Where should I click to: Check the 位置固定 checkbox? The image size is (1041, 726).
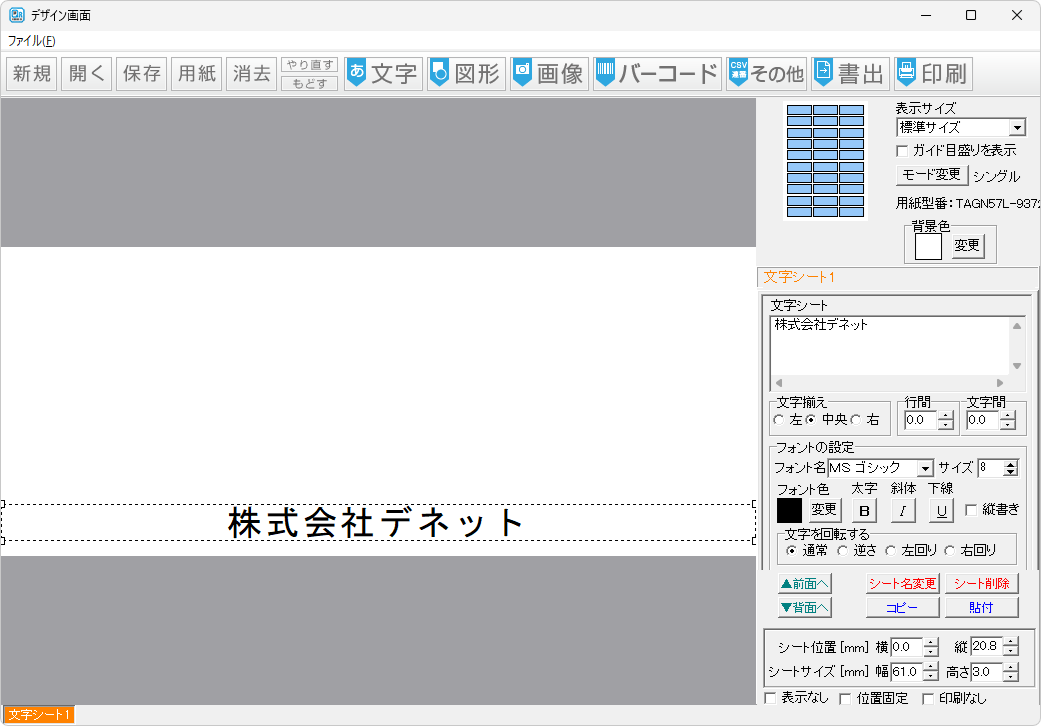846,698
